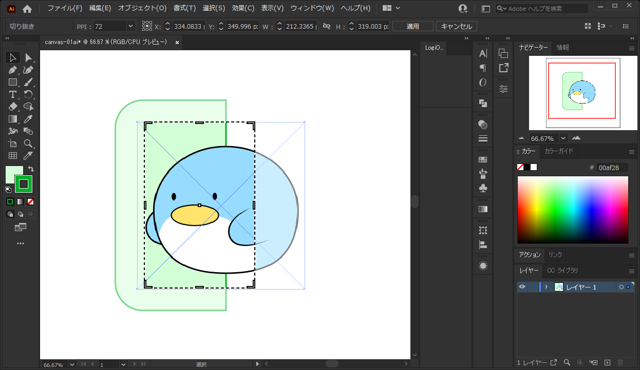The image size is (640, 370).
Task: Select the Symbol Sprayer tool
Action: pos(13,131)
